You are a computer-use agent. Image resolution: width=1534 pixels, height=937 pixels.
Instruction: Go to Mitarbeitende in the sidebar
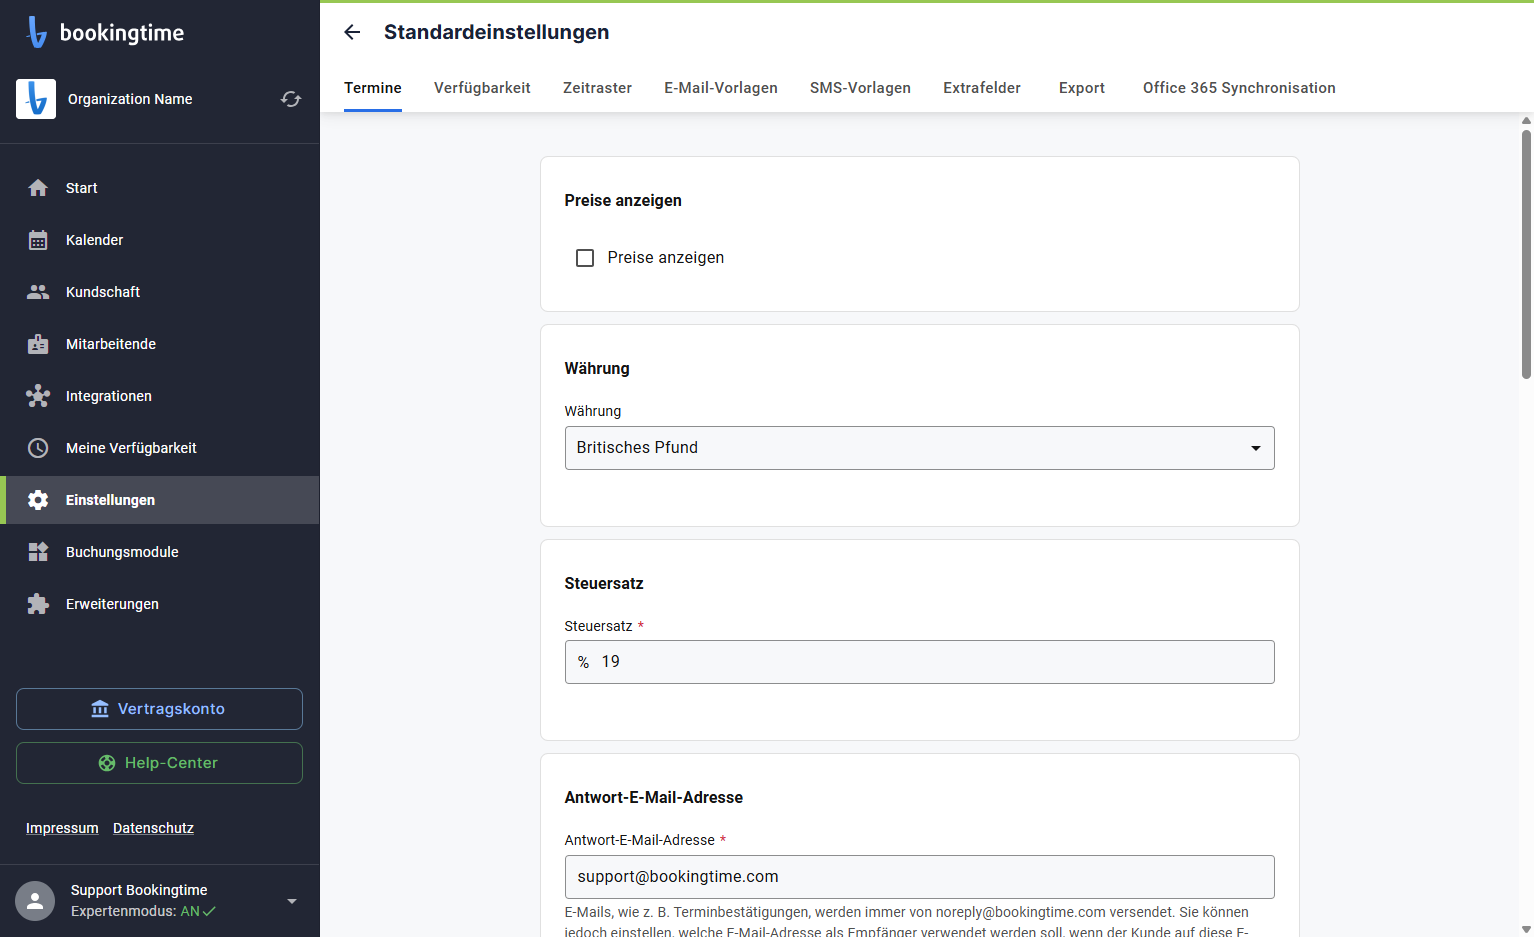click(160, 344)
